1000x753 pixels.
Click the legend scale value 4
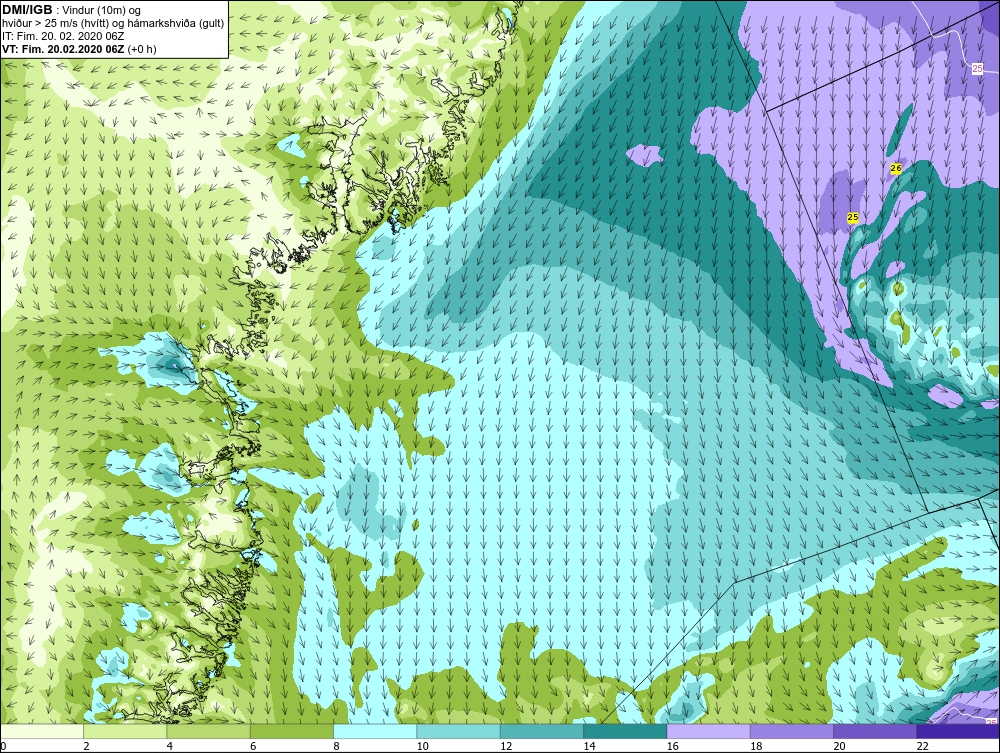[x=170, y=746]
